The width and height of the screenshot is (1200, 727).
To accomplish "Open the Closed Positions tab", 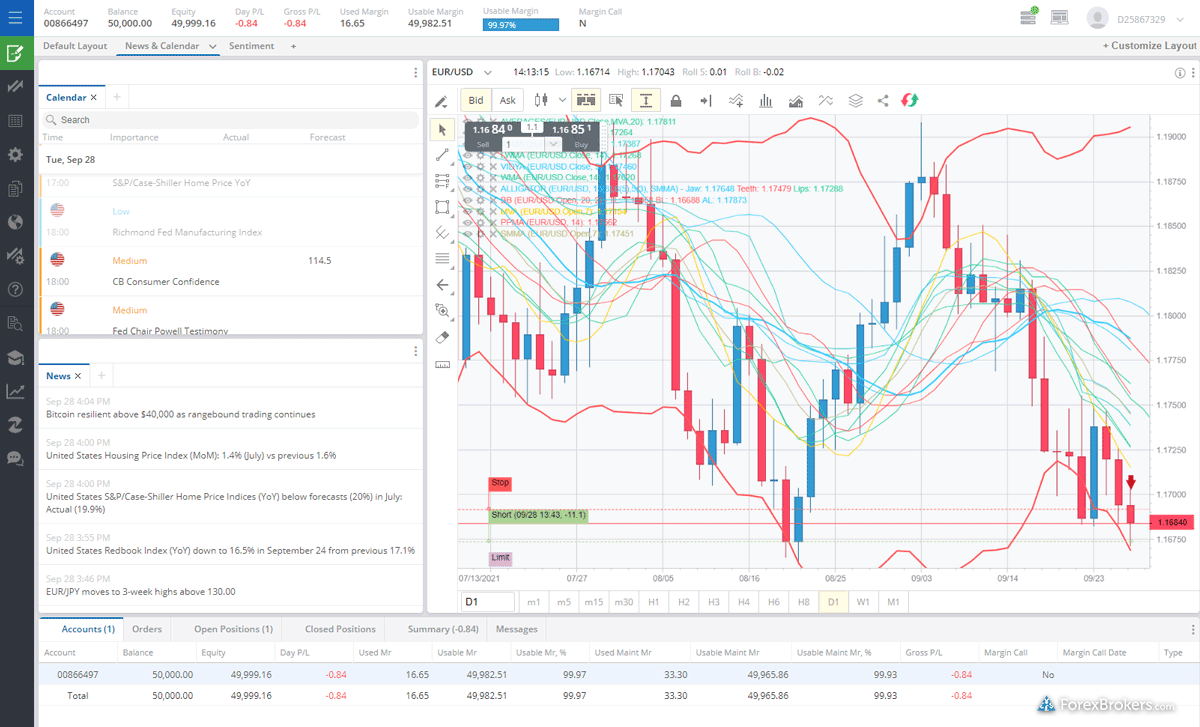I will pyautogui.click(x=341, y=629).
